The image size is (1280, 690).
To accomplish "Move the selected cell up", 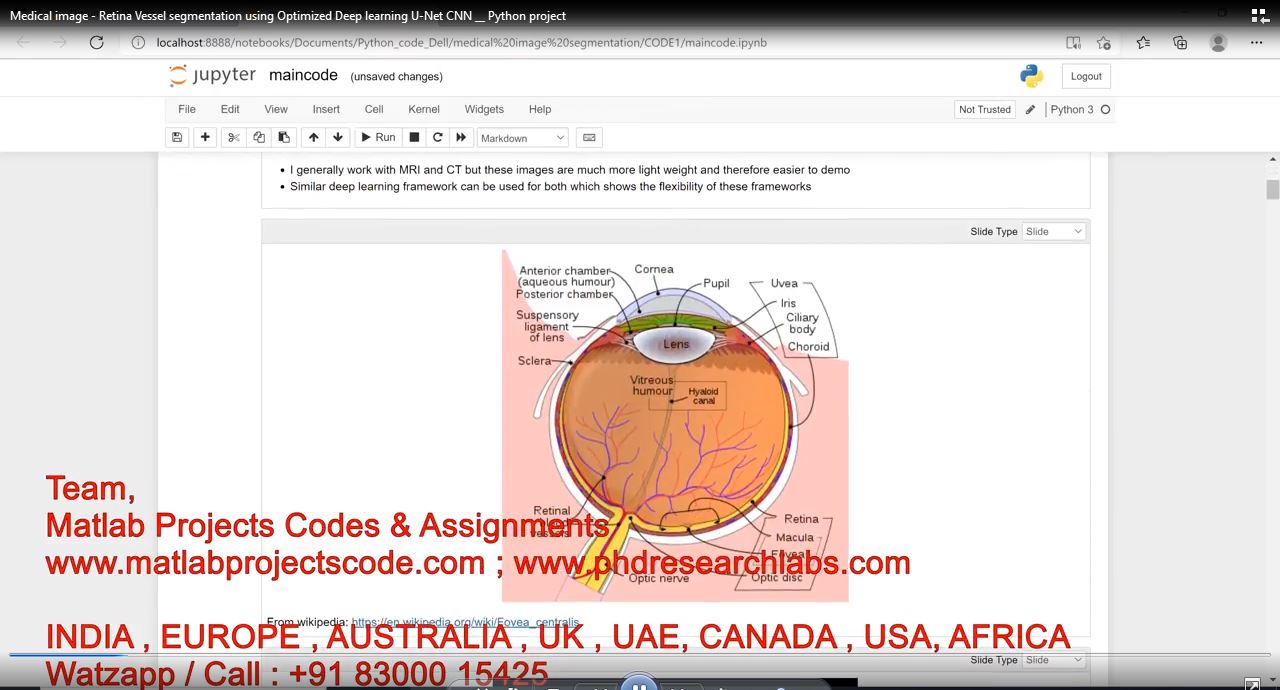I will click(314, 138).
